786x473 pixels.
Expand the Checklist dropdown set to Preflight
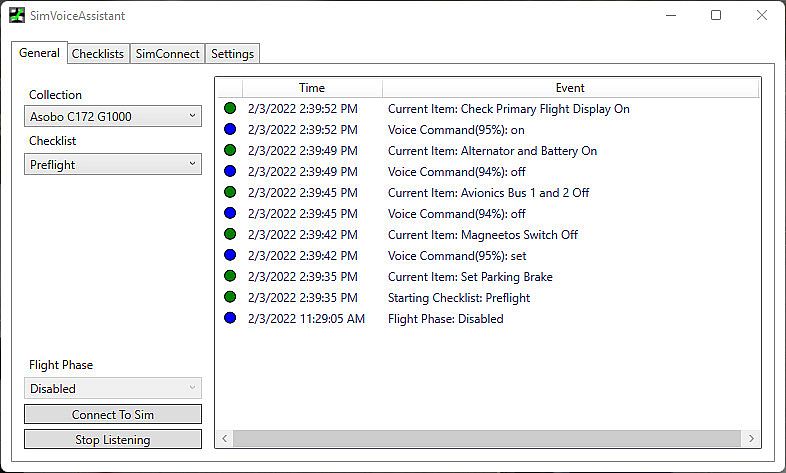pos(113,165)
